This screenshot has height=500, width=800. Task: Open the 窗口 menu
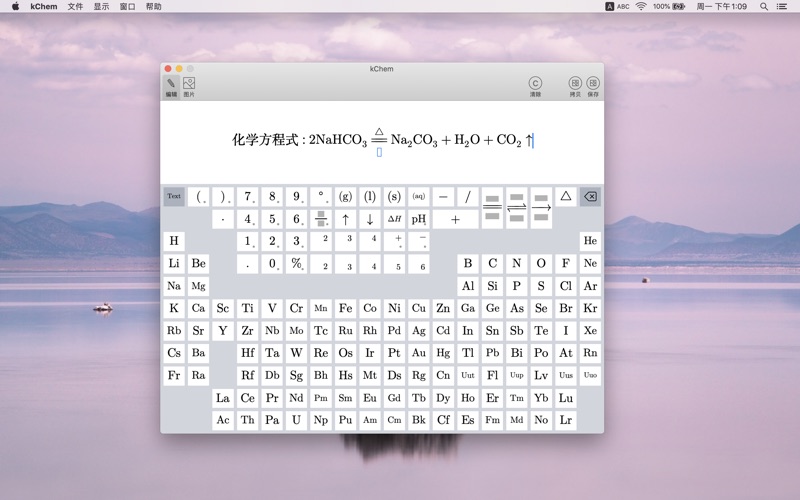tap(127, 7)
